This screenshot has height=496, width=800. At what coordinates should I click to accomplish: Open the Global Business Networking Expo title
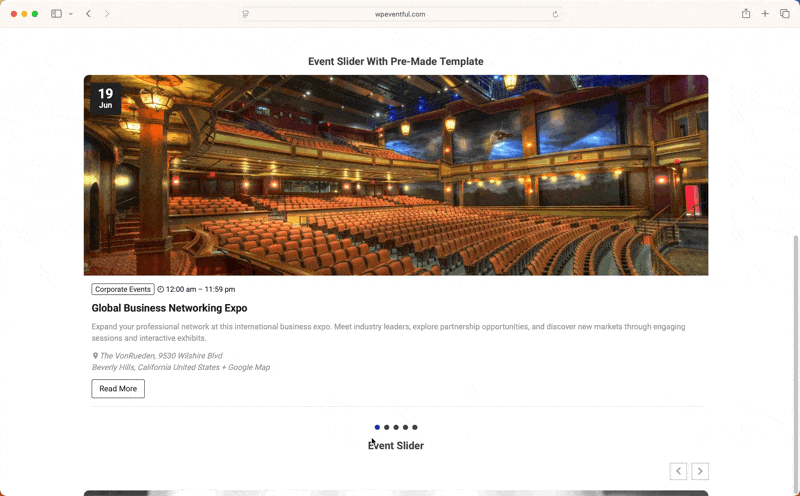169,308
